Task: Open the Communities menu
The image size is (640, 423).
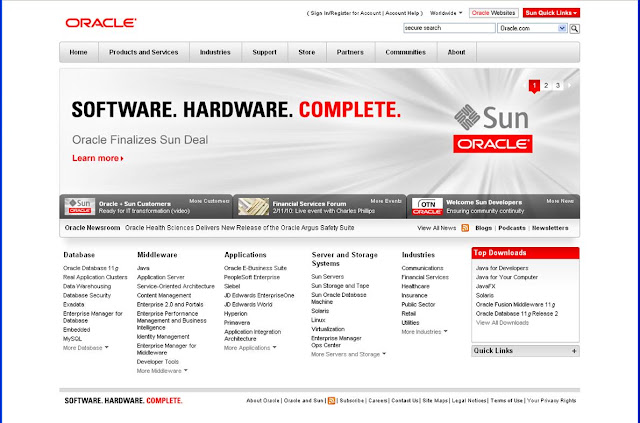Action: coord(406,52)
